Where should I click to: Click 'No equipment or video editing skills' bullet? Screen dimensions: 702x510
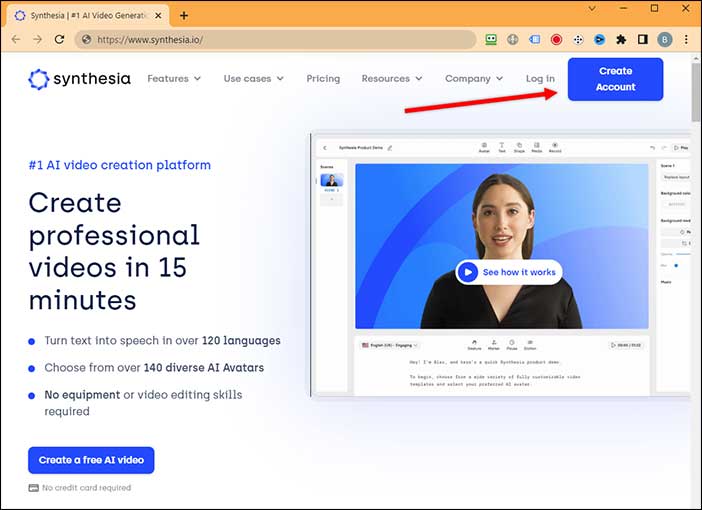click(143, 403)
